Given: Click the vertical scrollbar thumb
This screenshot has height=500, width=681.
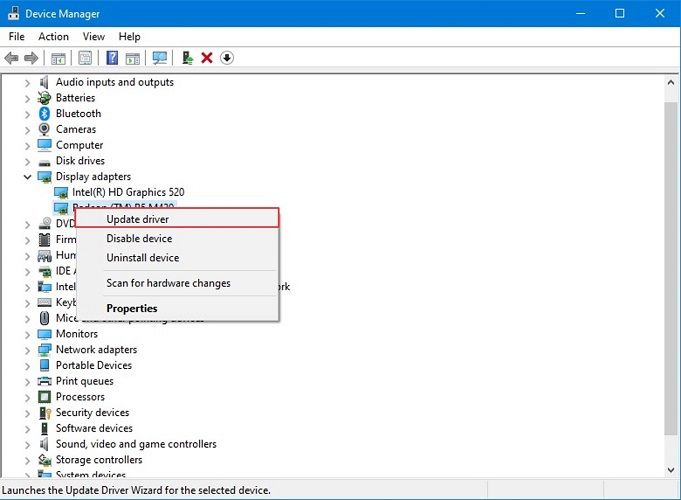Looking at the screenshot, I should [x=671, y=268].
